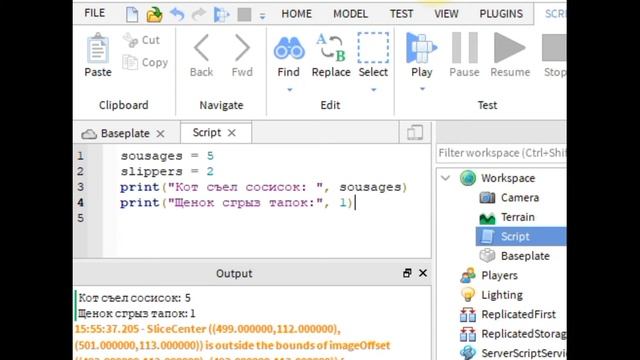Expand the Find dropdown arrow

289,89
